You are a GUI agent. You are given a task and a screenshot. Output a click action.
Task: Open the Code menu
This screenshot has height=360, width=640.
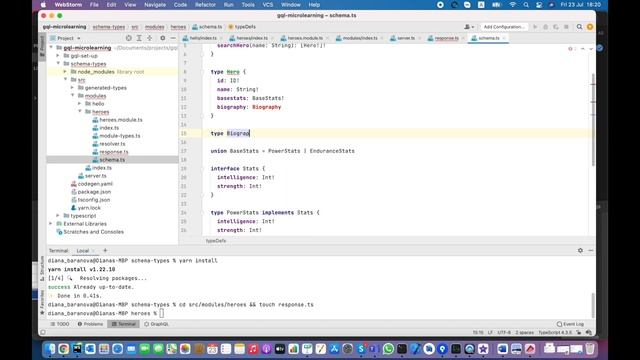pyautogui.click(x=180, y=5)
